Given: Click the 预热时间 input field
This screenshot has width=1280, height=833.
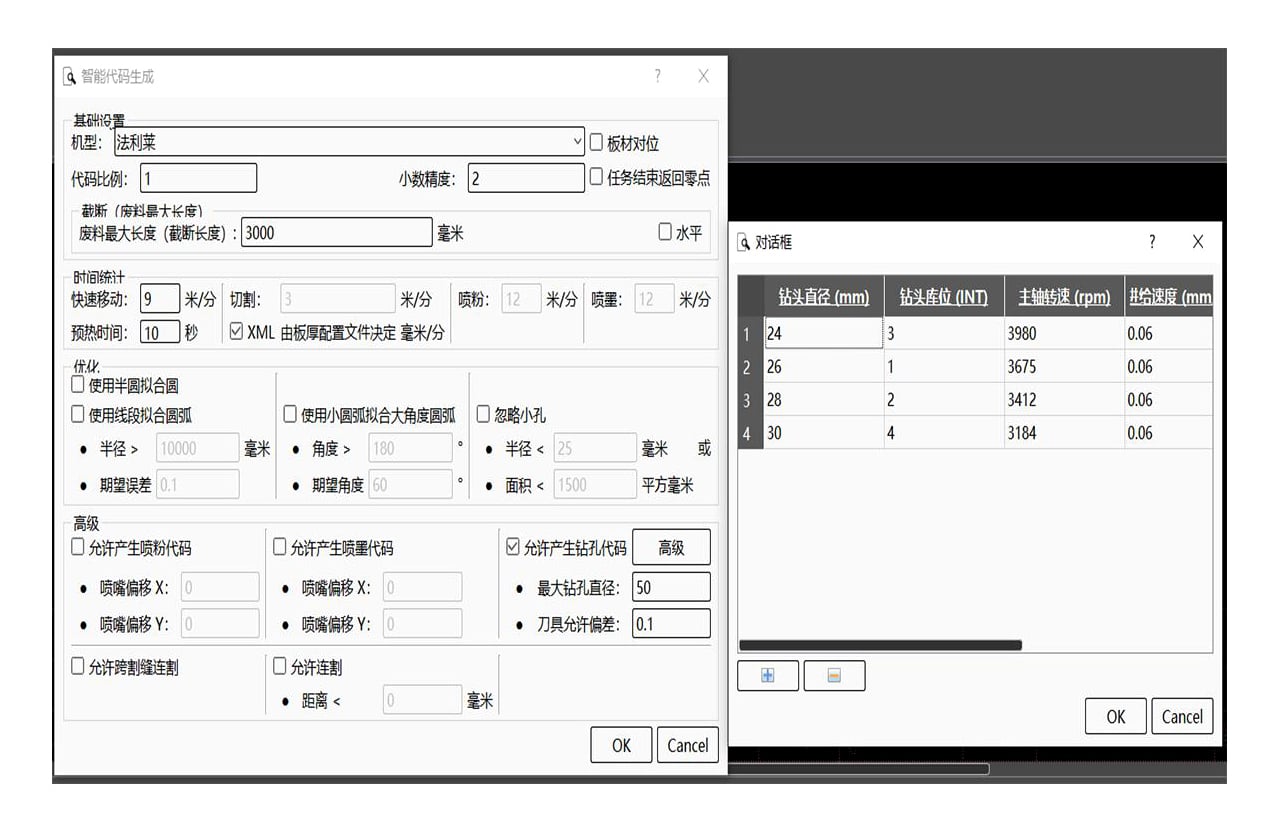Looking at the screenshot, I should click(160, 332).
